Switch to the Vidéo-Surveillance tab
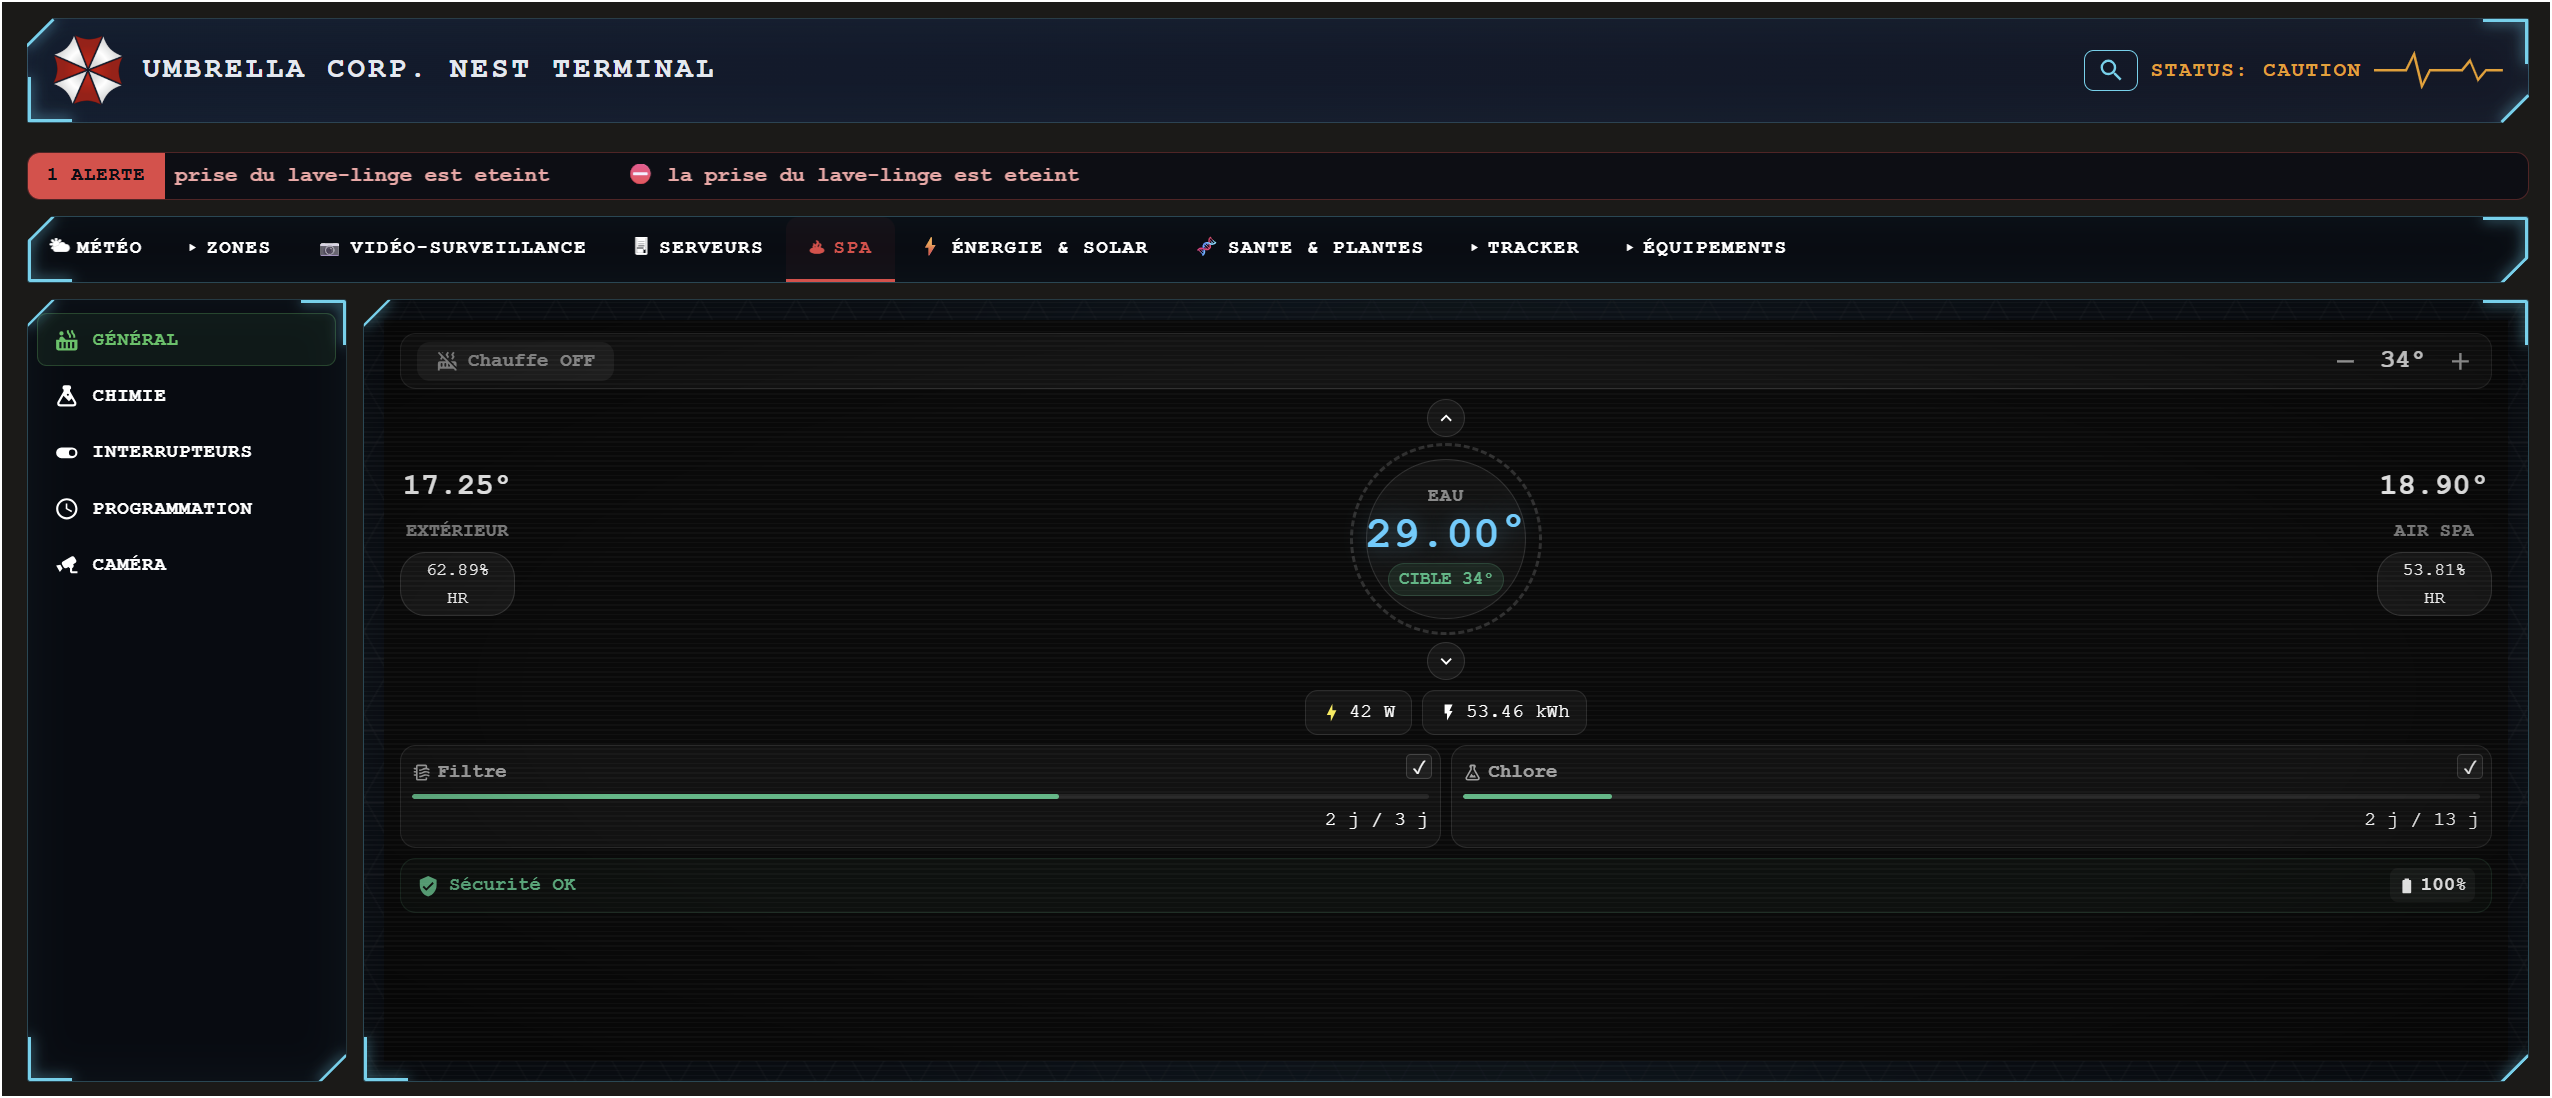 453,247
